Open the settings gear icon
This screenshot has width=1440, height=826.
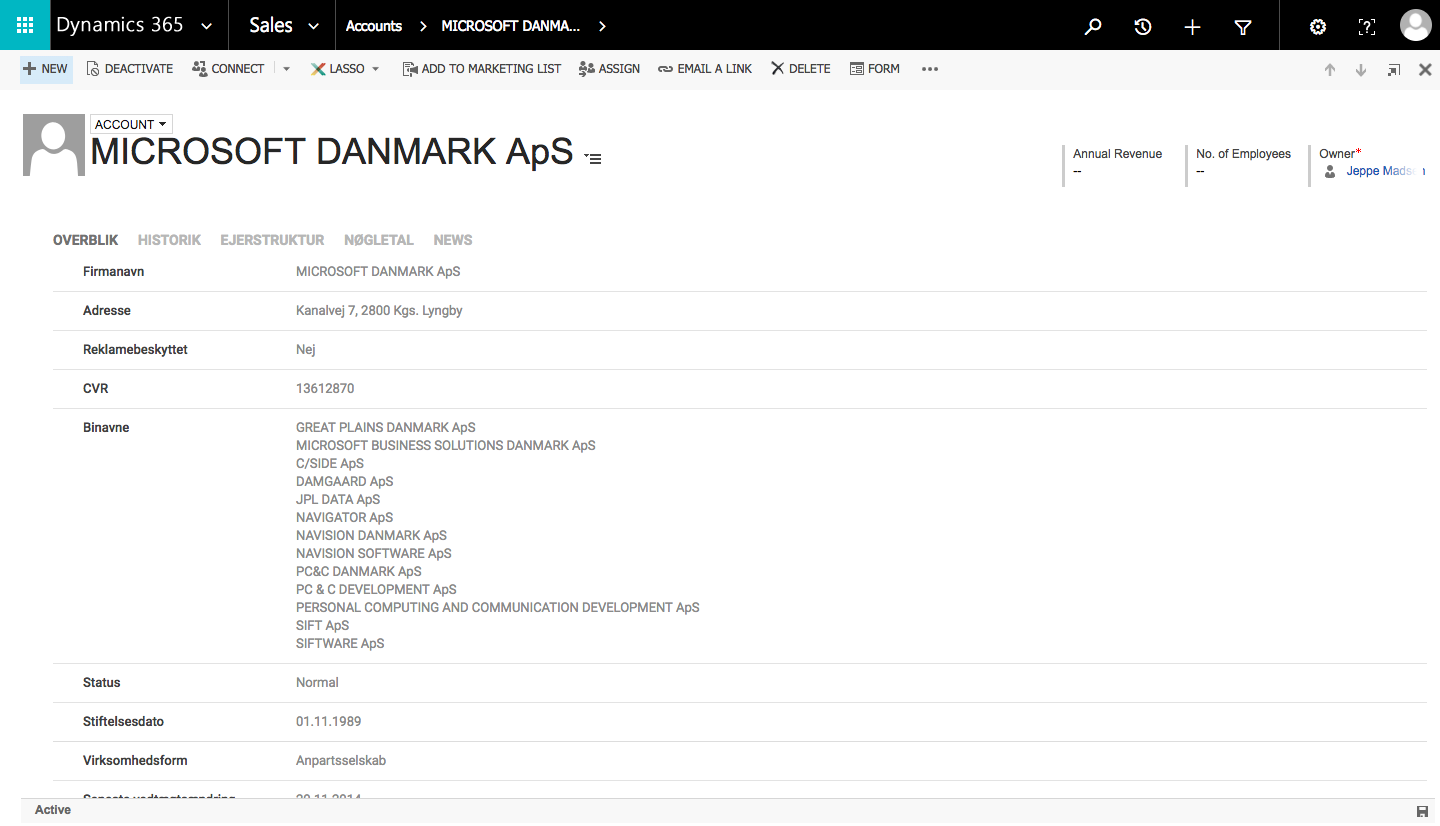click(x=1318, y=27)
